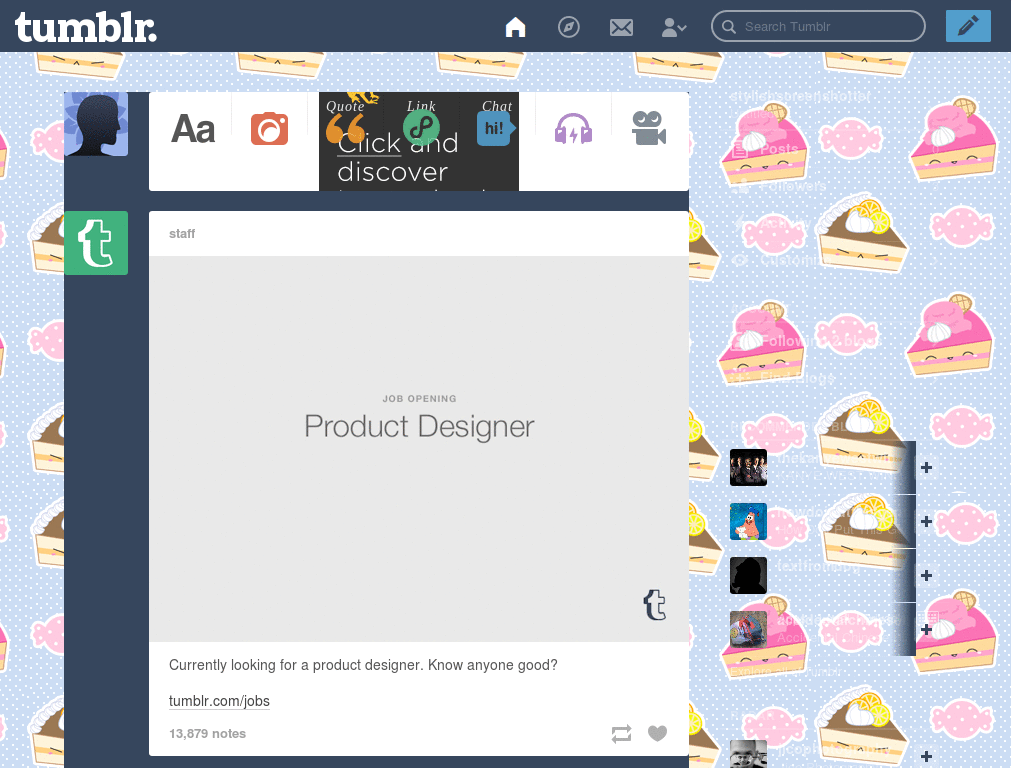1024x768 pixels.
Task: Open the green staff blog avatar
Action: [96, 243]
